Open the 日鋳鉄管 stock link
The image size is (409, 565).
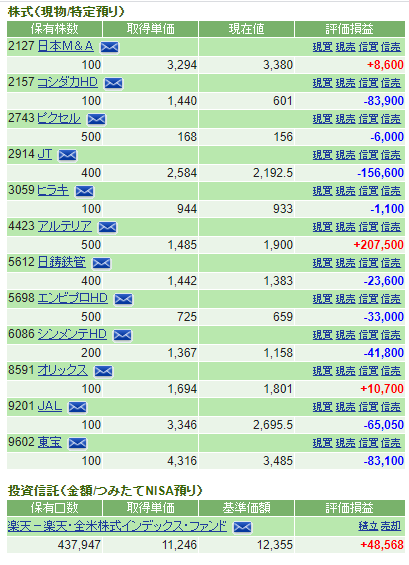(62, 262)
